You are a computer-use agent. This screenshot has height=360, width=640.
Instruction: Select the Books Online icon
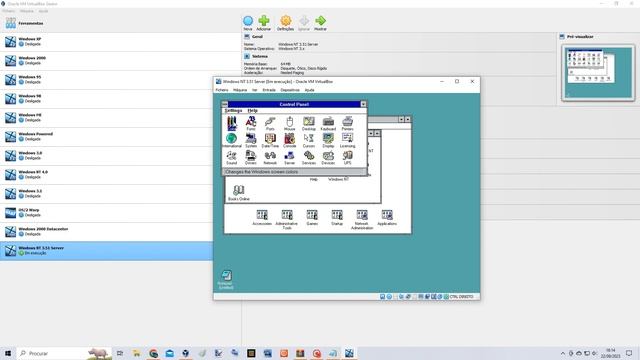pyautogui.click(x=239, y=193)
